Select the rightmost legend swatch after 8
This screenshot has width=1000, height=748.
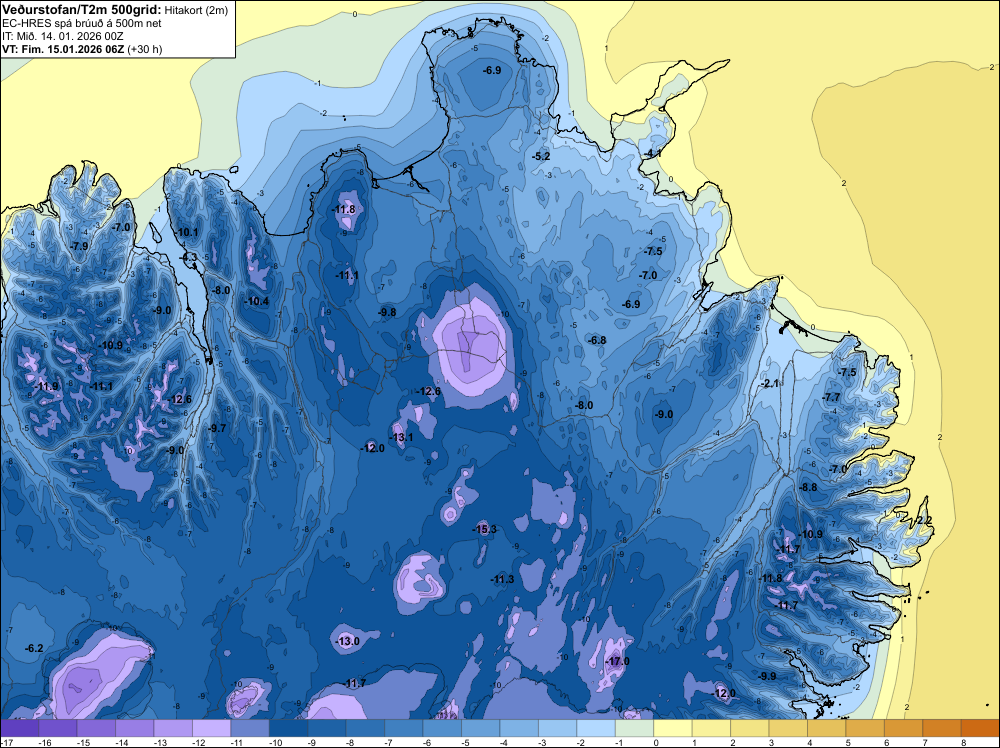pyautogui.click(x=980, y=728)
